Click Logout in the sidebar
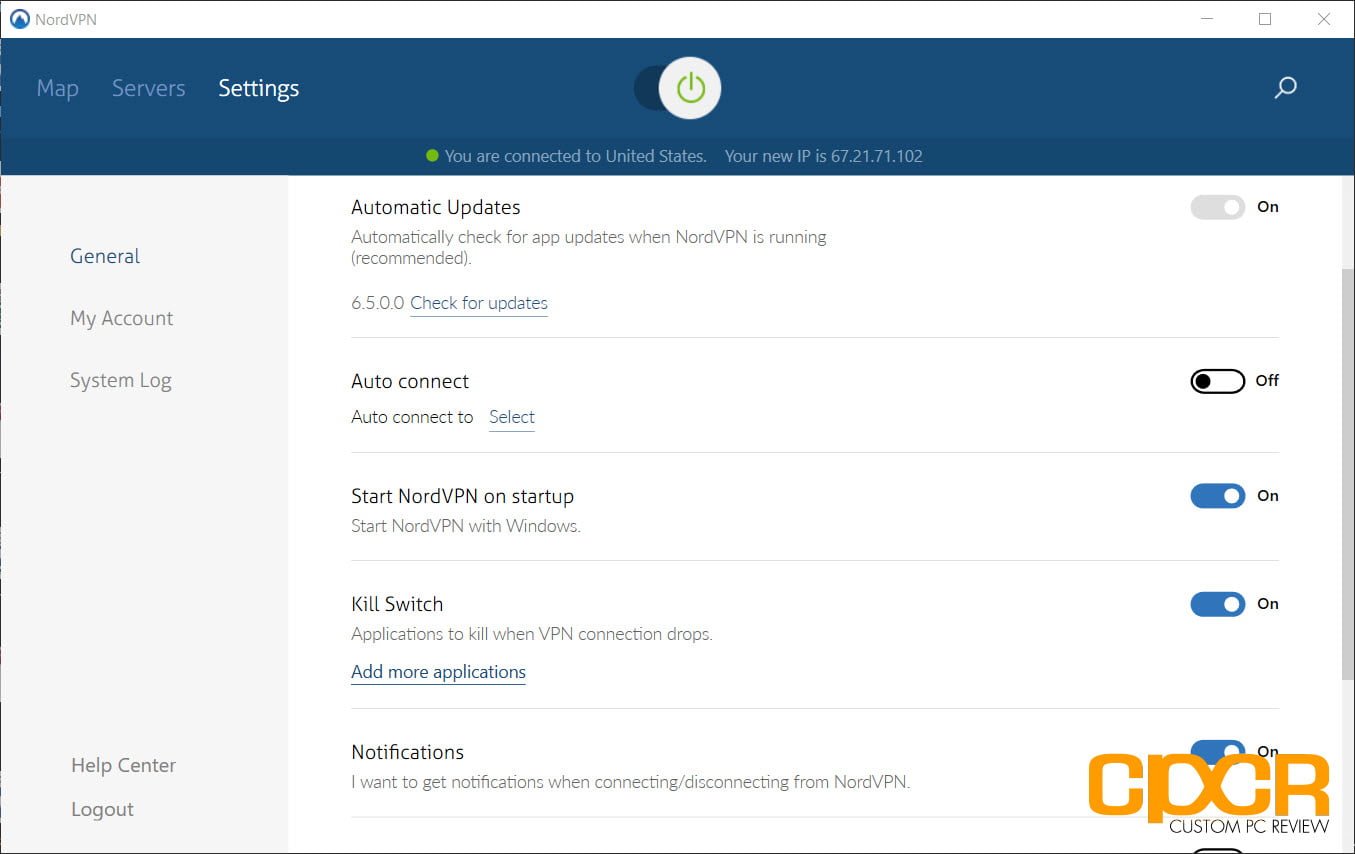Viewport: 1355px width, 854px height. [102, 809]
